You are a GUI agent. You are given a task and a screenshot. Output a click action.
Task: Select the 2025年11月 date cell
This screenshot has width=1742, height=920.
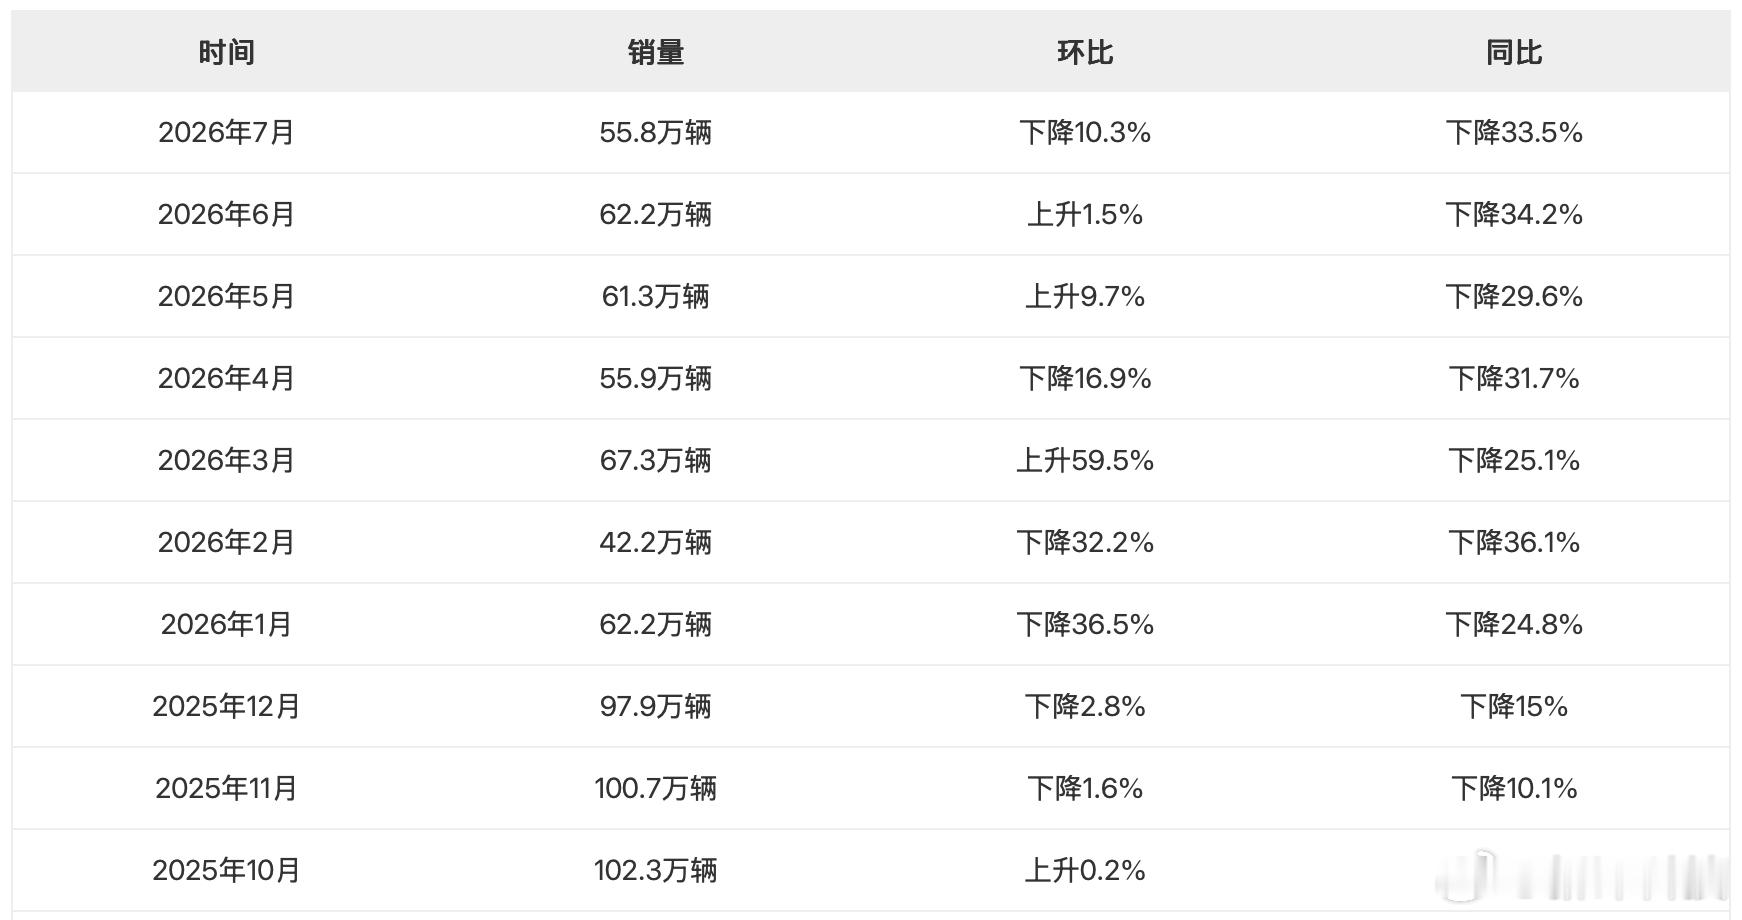(226, 788)
